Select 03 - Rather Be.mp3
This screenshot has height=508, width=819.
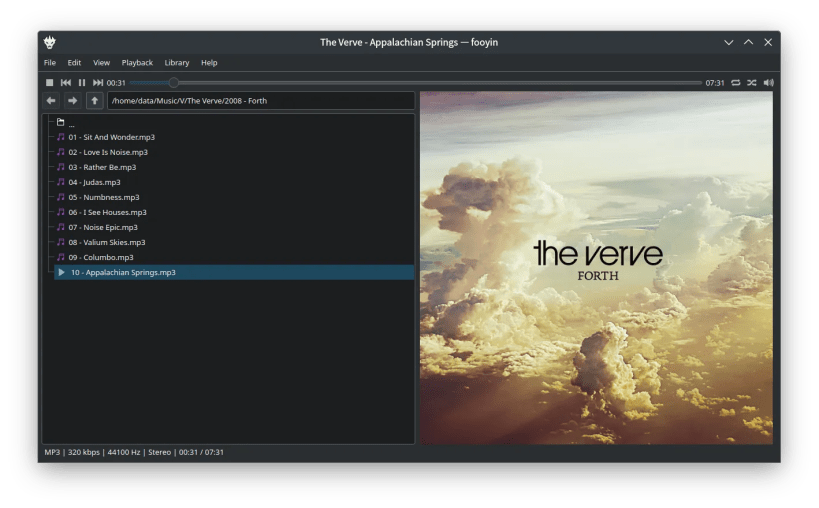(x=235, y=168)
